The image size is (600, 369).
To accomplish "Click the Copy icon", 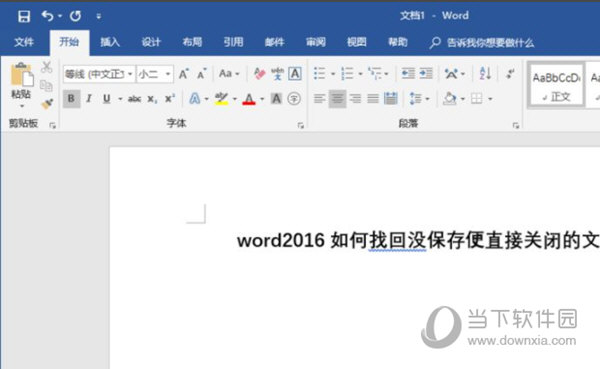I will pyautogui.click(x=47, y=85).
